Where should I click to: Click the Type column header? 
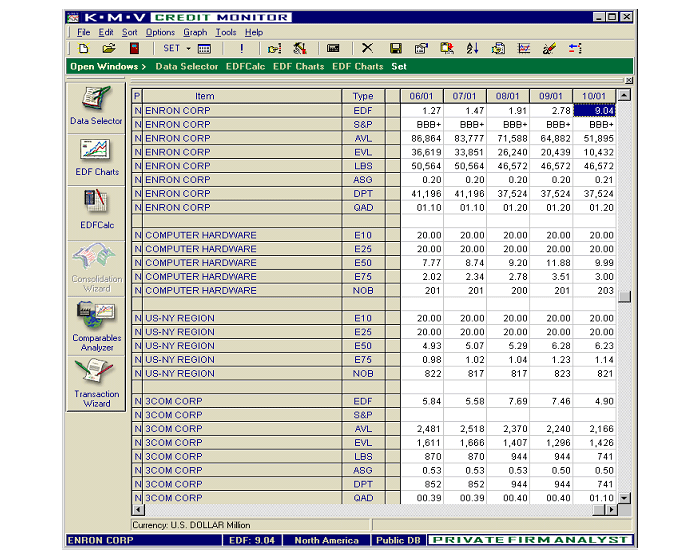[x=363, y=96]
